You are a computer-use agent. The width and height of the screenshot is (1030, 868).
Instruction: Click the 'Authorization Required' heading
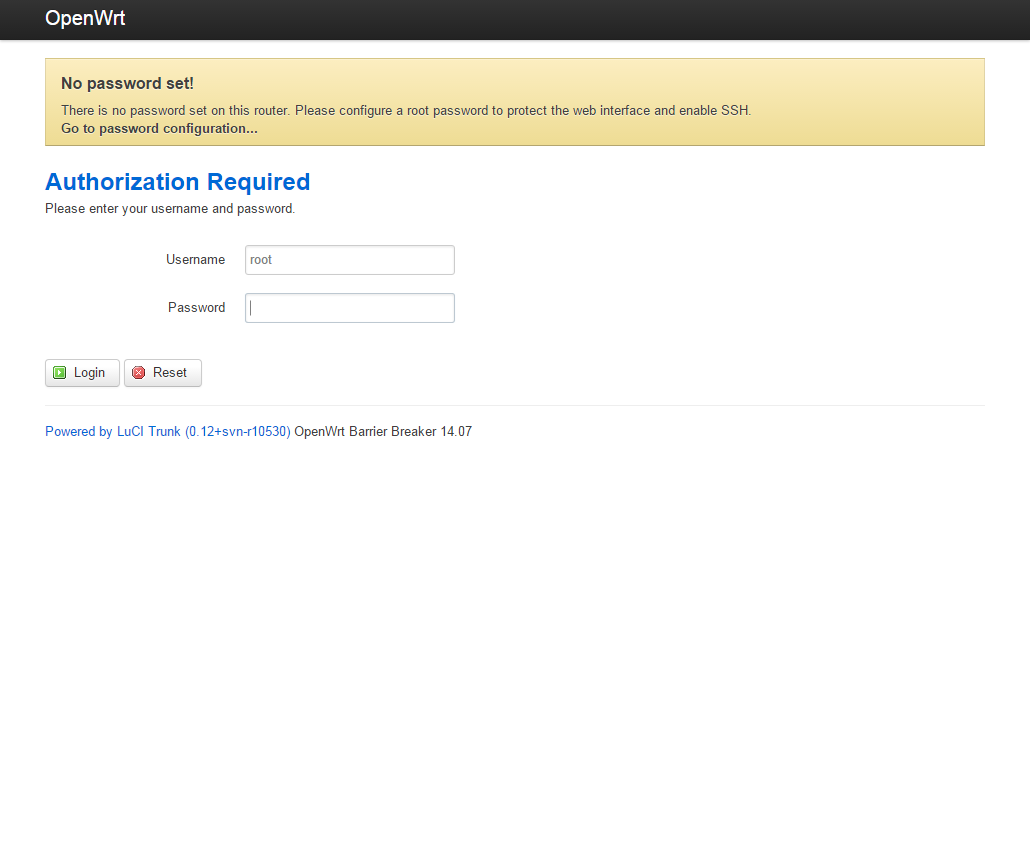click(x=177, y=182)
